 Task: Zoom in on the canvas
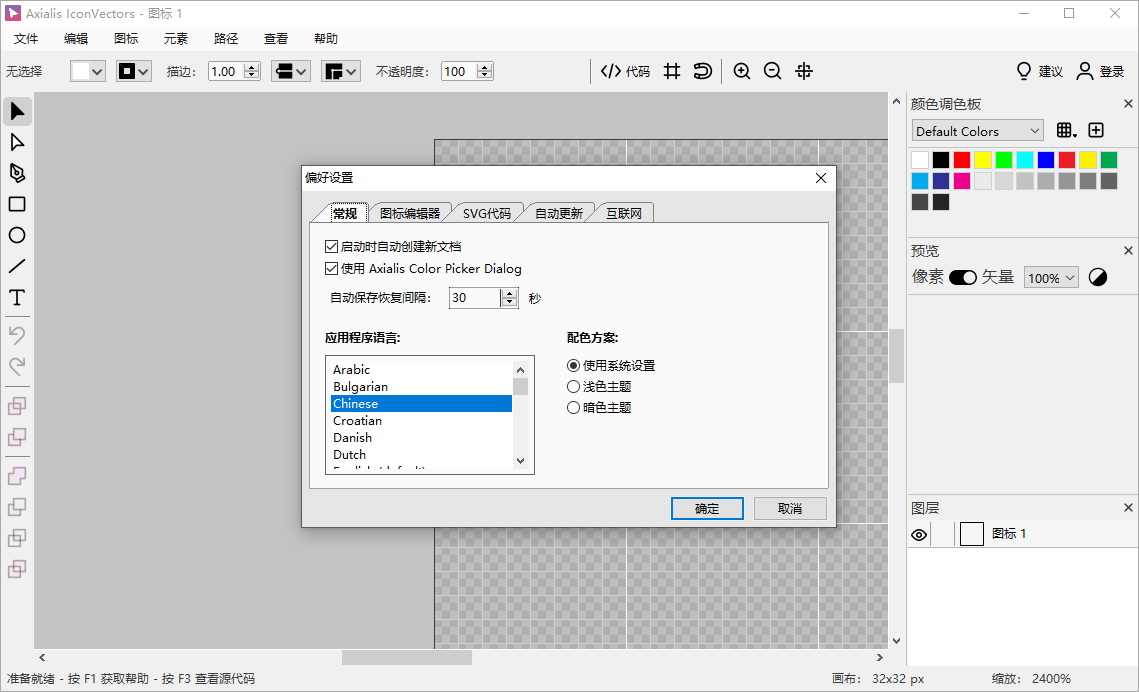coord(741,71)
